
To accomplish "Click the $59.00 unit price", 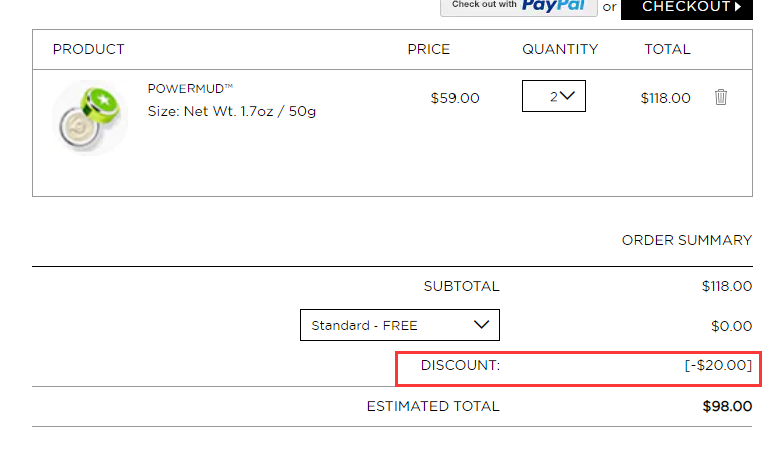I will [455, 98].
